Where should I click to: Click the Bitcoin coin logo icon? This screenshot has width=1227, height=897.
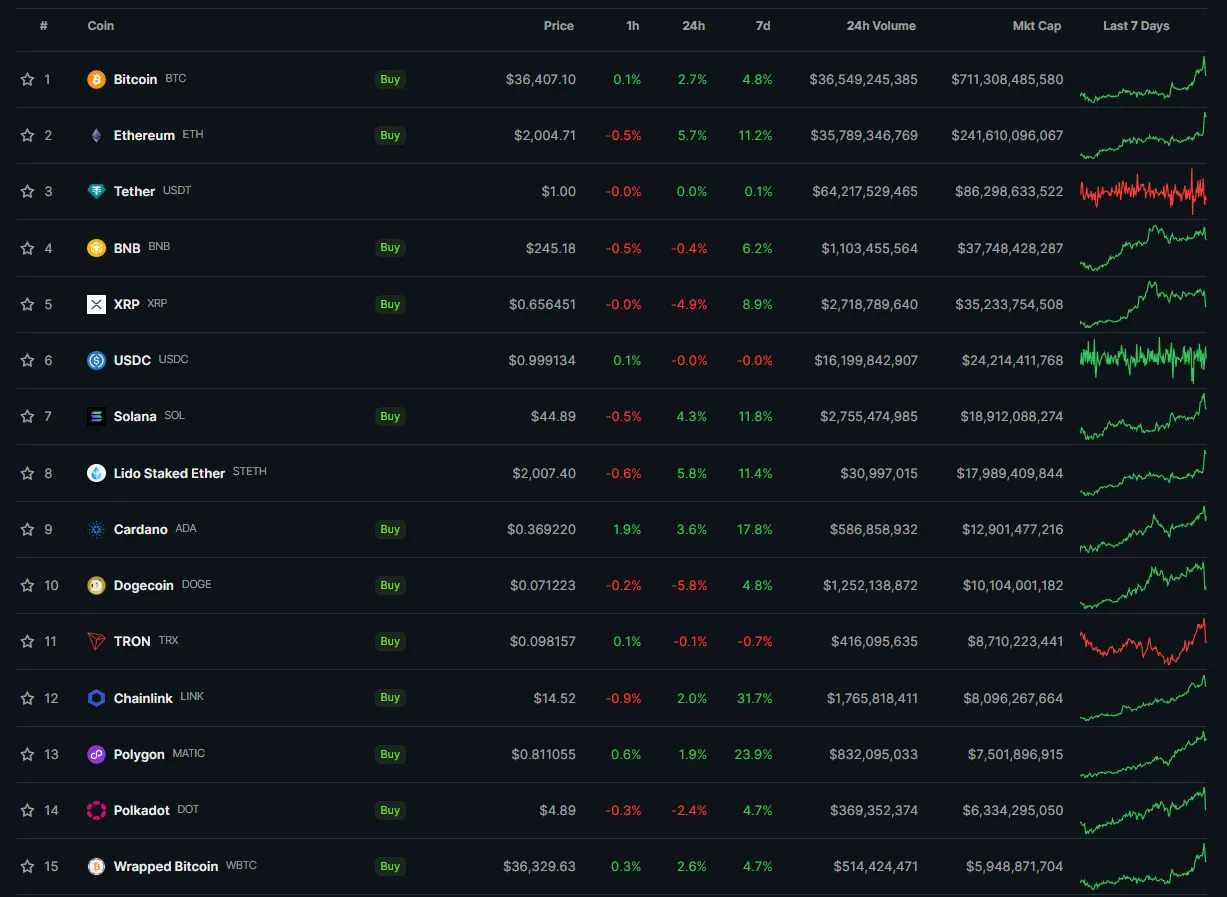pyautogui.click(x=96, y=79)
